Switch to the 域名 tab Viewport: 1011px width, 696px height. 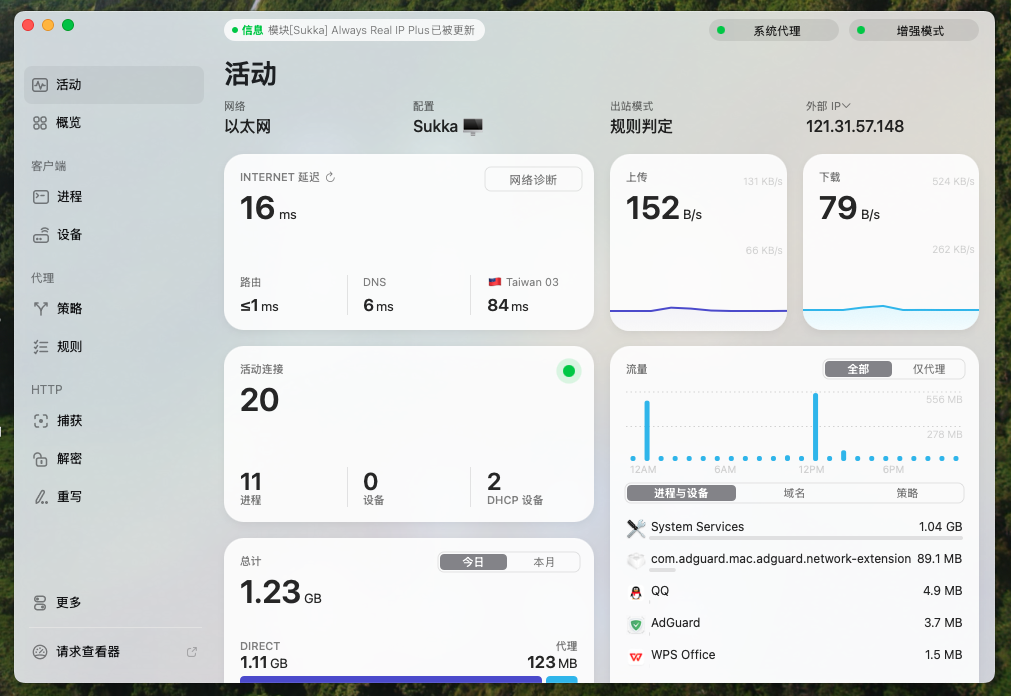tap(794, 493)
